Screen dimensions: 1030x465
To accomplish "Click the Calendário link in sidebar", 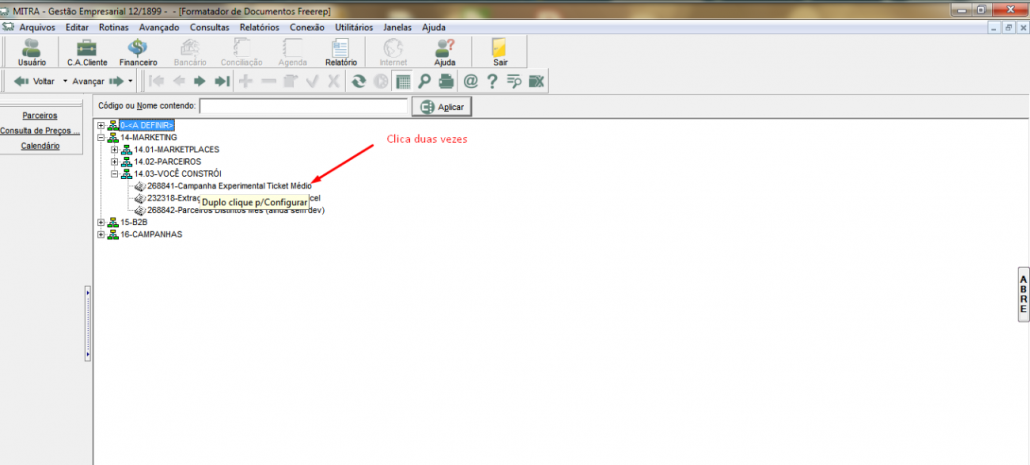I will click(x=40, y=146).
